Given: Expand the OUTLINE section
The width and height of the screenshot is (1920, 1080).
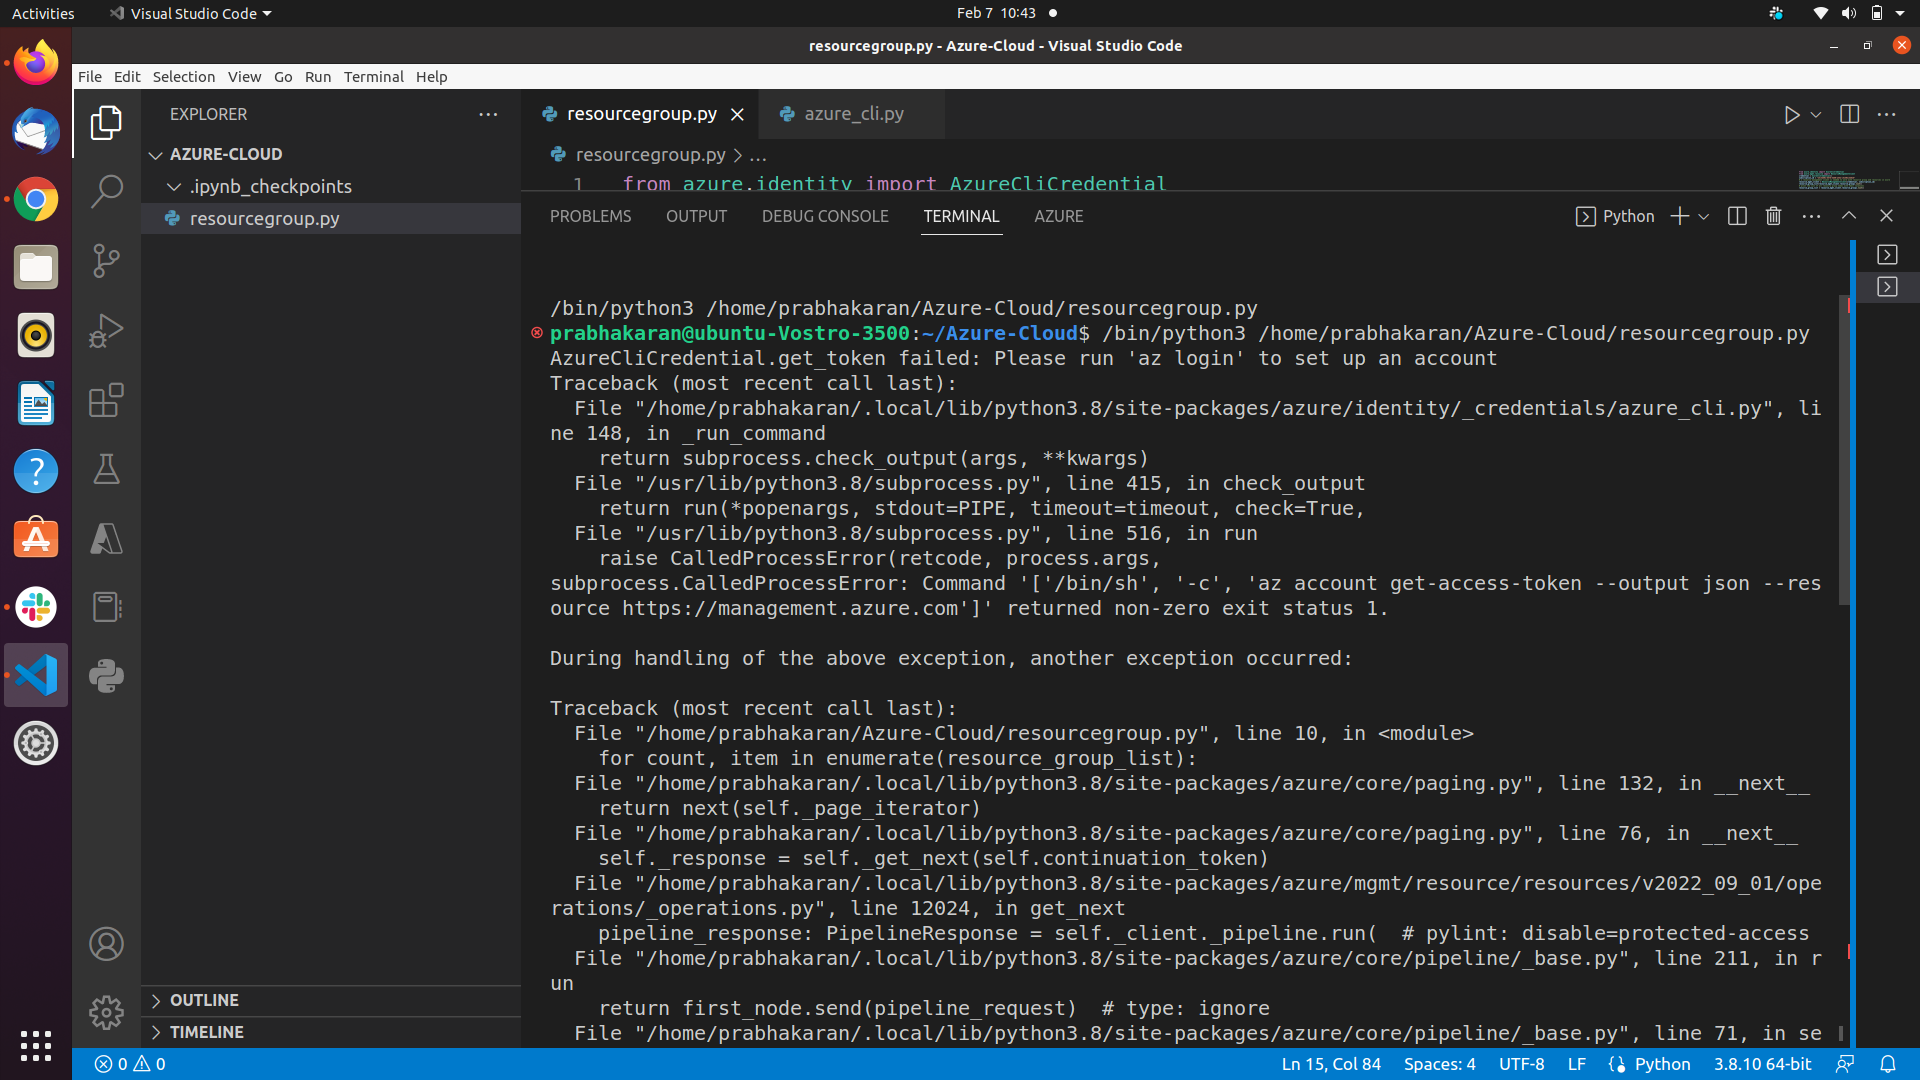Looking at the screenshot, I should (x=204, y=1000).
